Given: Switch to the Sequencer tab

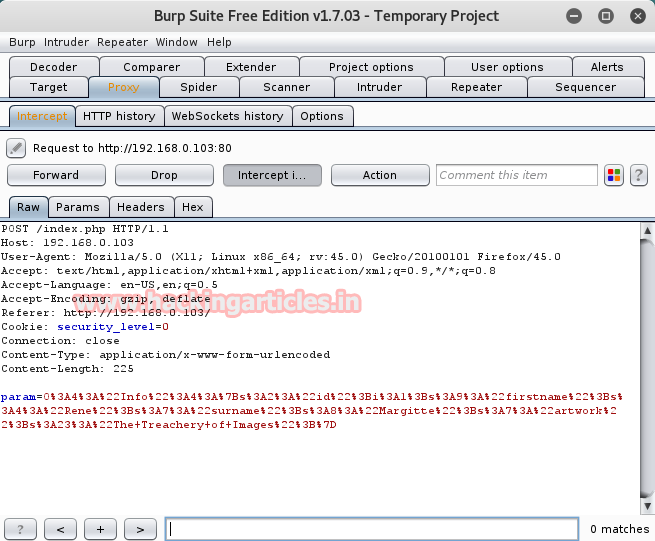Looking at the screenshot, I should (x=586, y=87).
